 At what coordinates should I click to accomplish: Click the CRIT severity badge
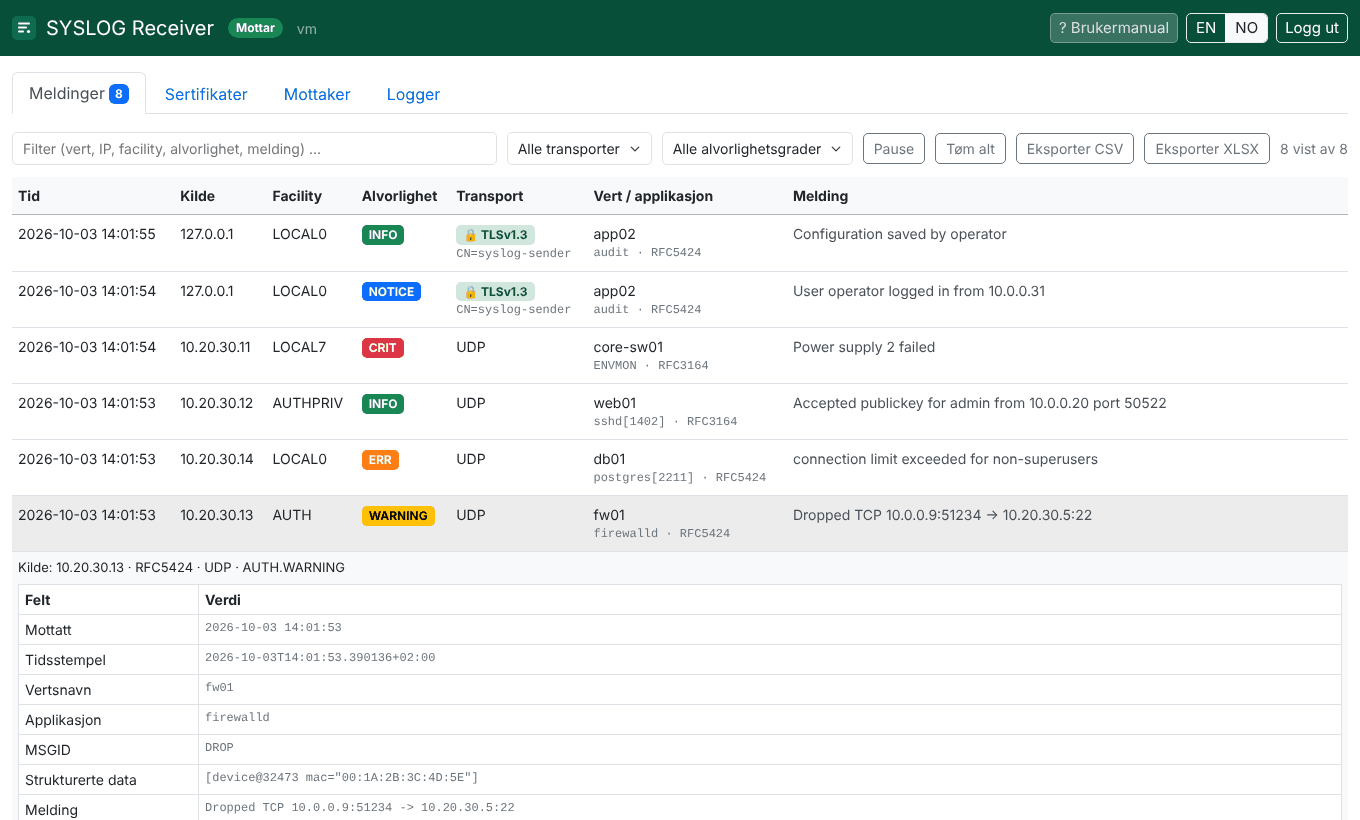click(x=383, y=348)
